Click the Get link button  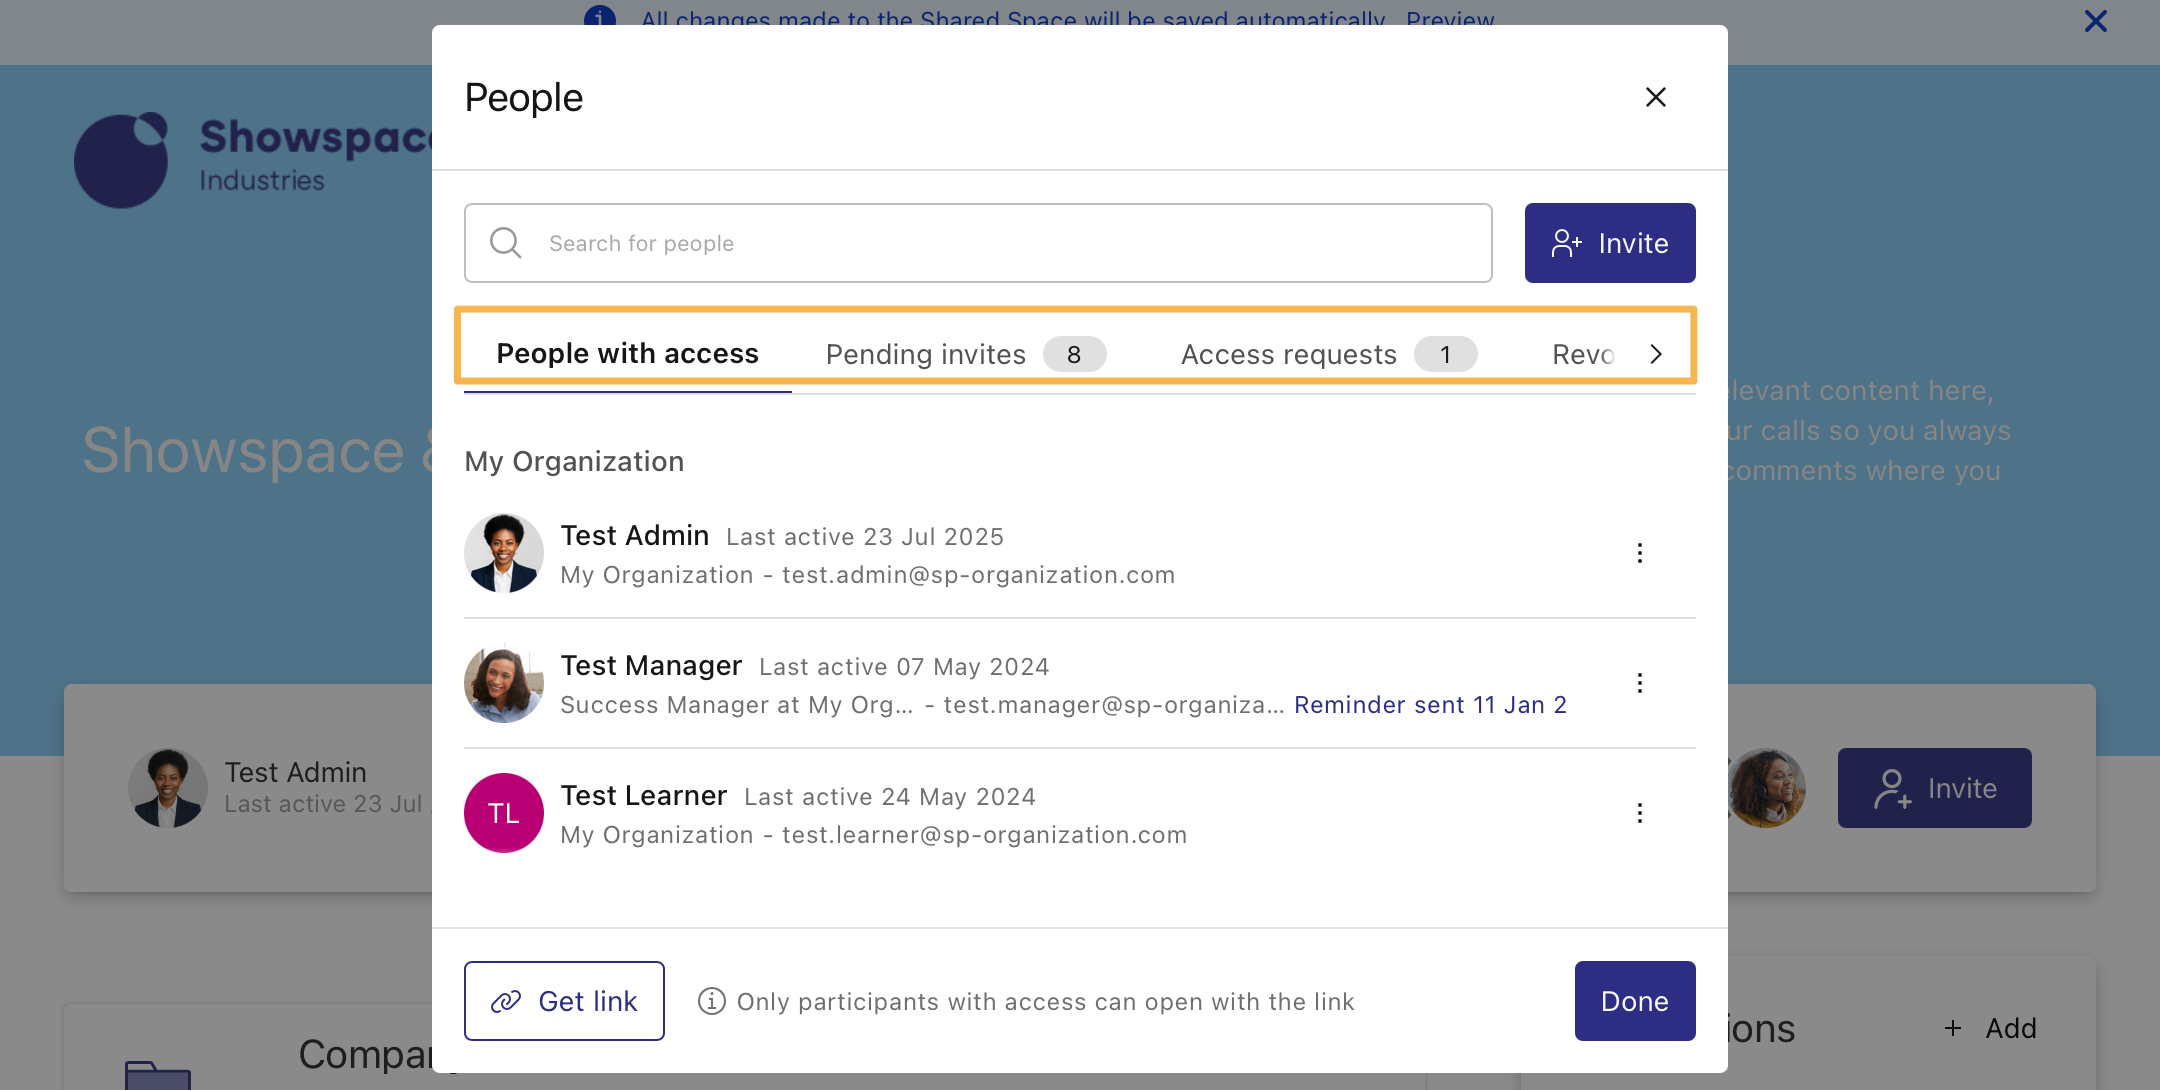click(564, 1001)
